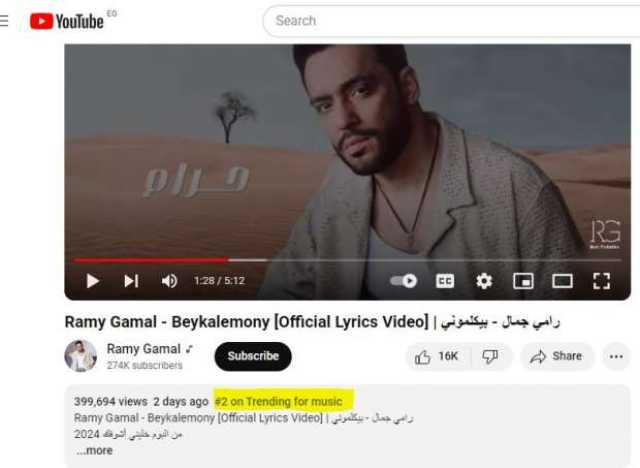Open the Share dialog

point(556,357)
